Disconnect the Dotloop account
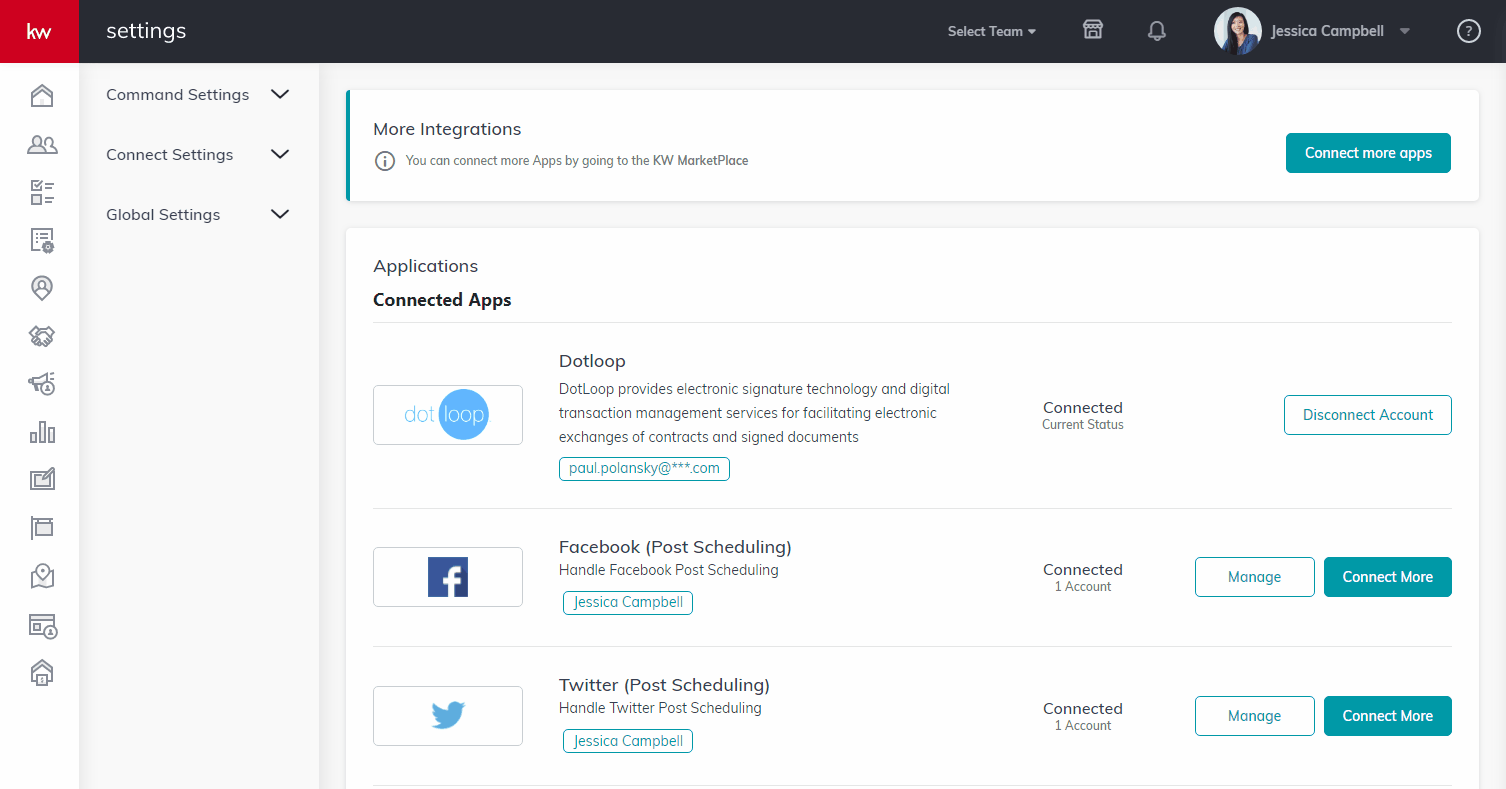1506x789 pixels. tap(1367, 414)
